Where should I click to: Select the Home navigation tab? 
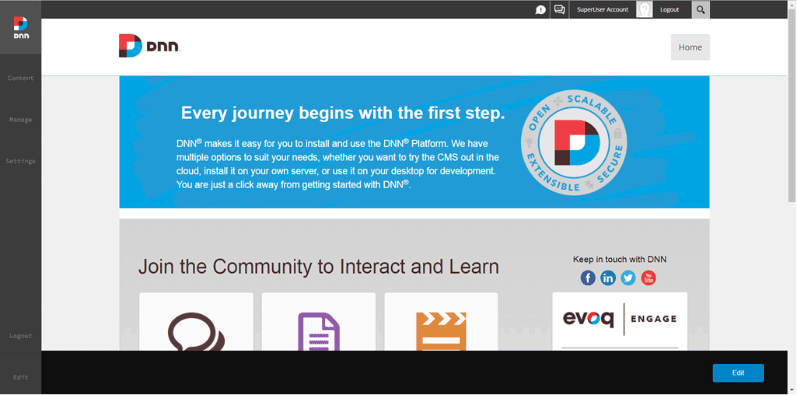(690, 47)
